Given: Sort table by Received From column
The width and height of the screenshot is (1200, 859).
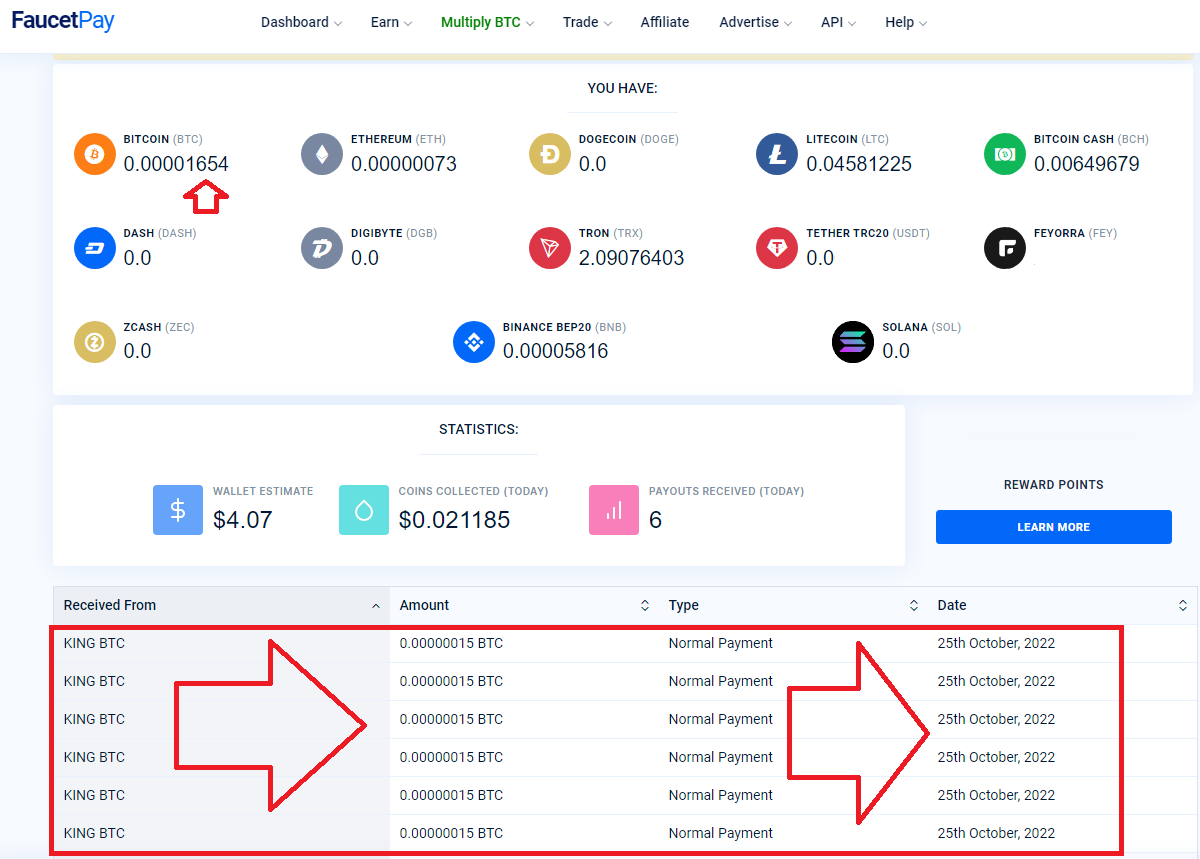Looking at the screenshot, I should pos(221,605).
